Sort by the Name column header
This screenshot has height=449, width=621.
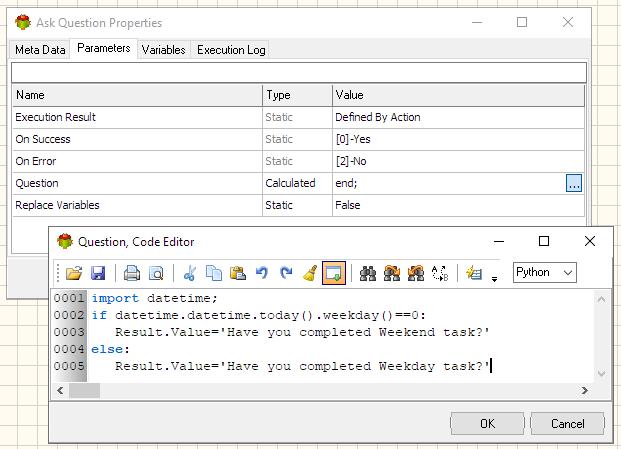(x=137, y=95)
